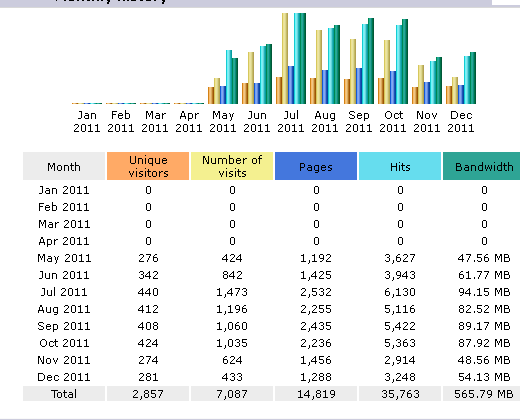Click the May 2011 chart bar group
Screen dimensions: 520x420
click(x=223, y=77)
